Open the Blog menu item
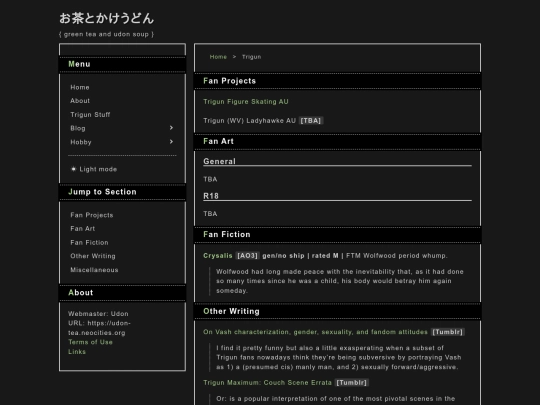The width and height of the screenshot is (540, 405). pos(78,128)
